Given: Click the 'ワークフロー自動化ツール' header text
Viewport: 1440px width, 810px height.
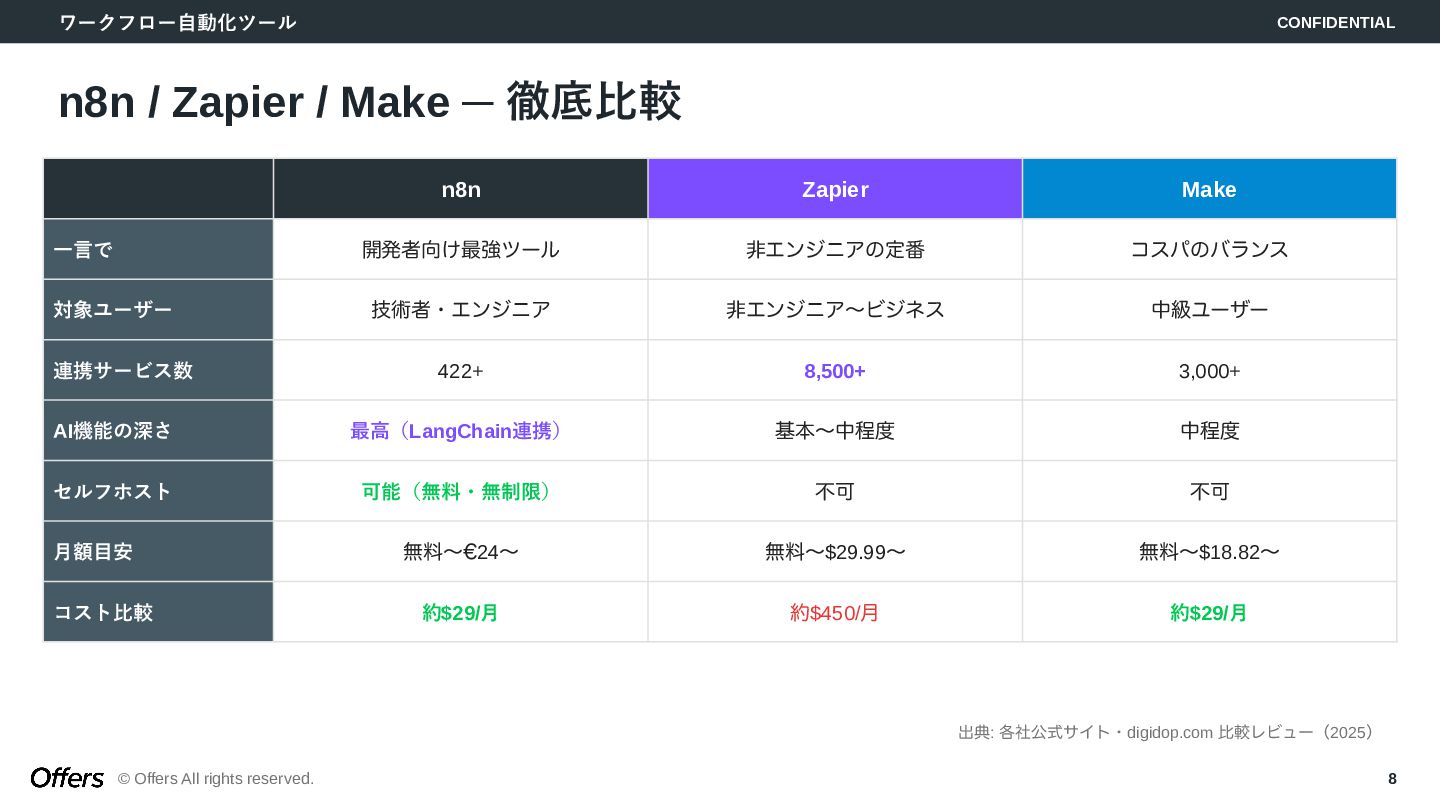Looking at the screenshot, I should coord(178,22).
